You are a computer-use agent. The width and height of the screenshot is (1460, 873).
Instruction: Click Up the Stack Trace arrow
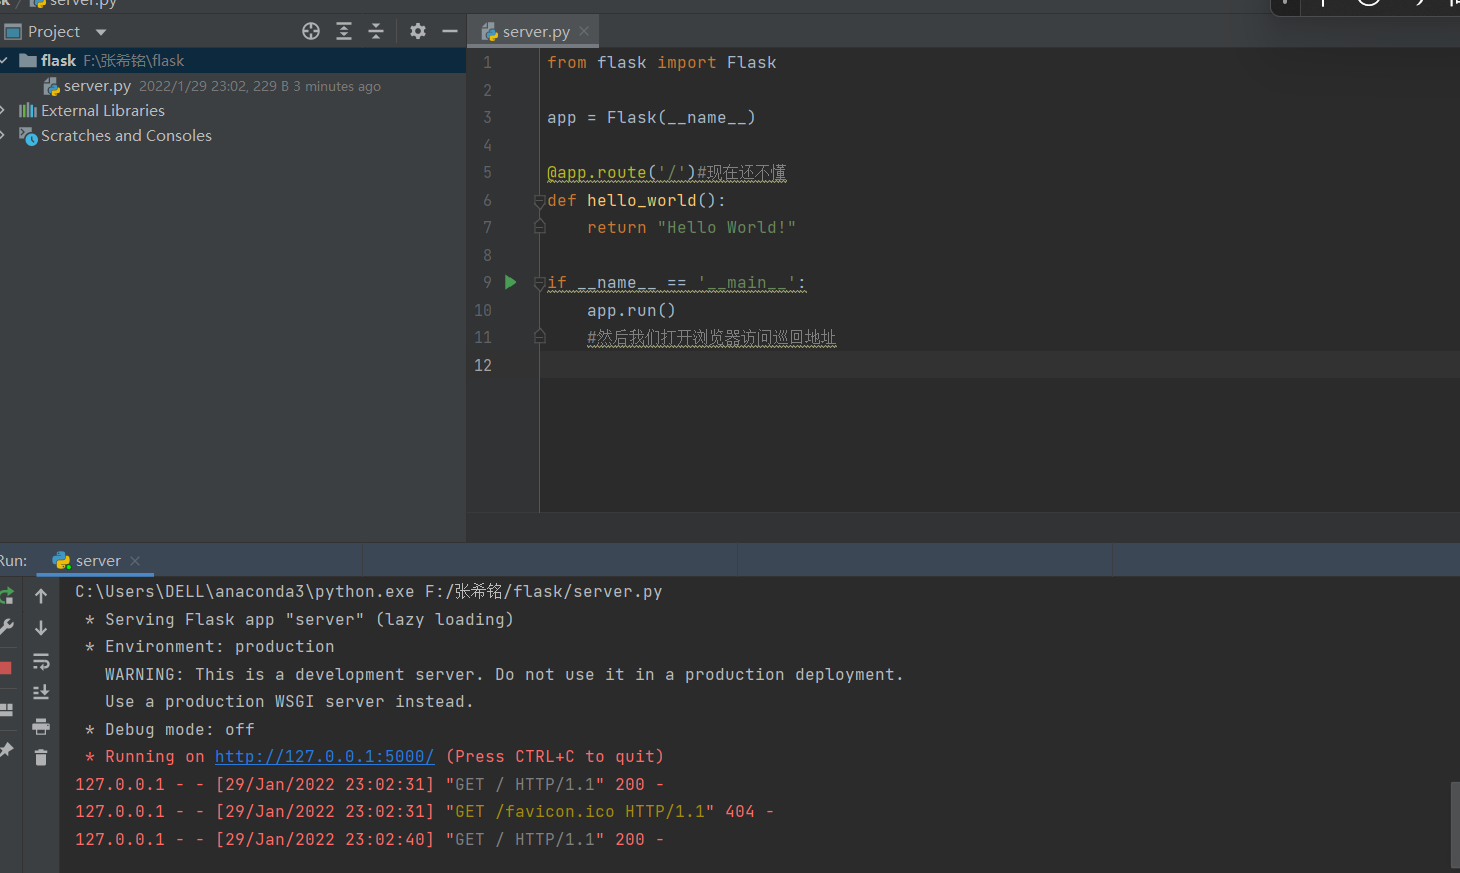41,596
